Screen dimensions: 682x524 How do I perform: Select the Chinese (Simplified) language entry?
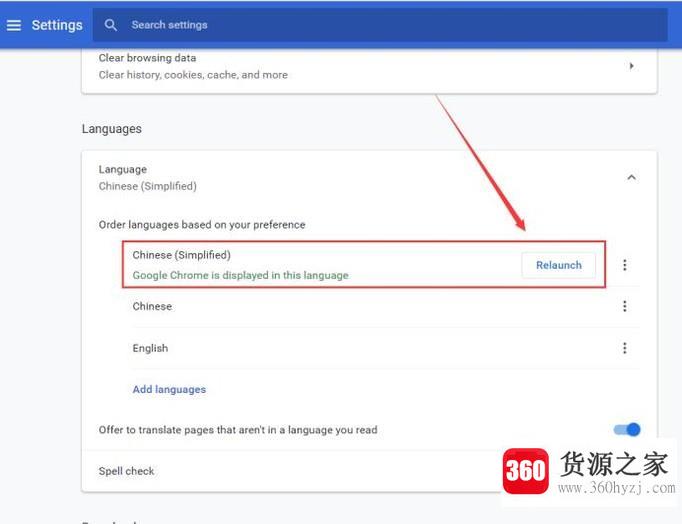tap(364, 264)
